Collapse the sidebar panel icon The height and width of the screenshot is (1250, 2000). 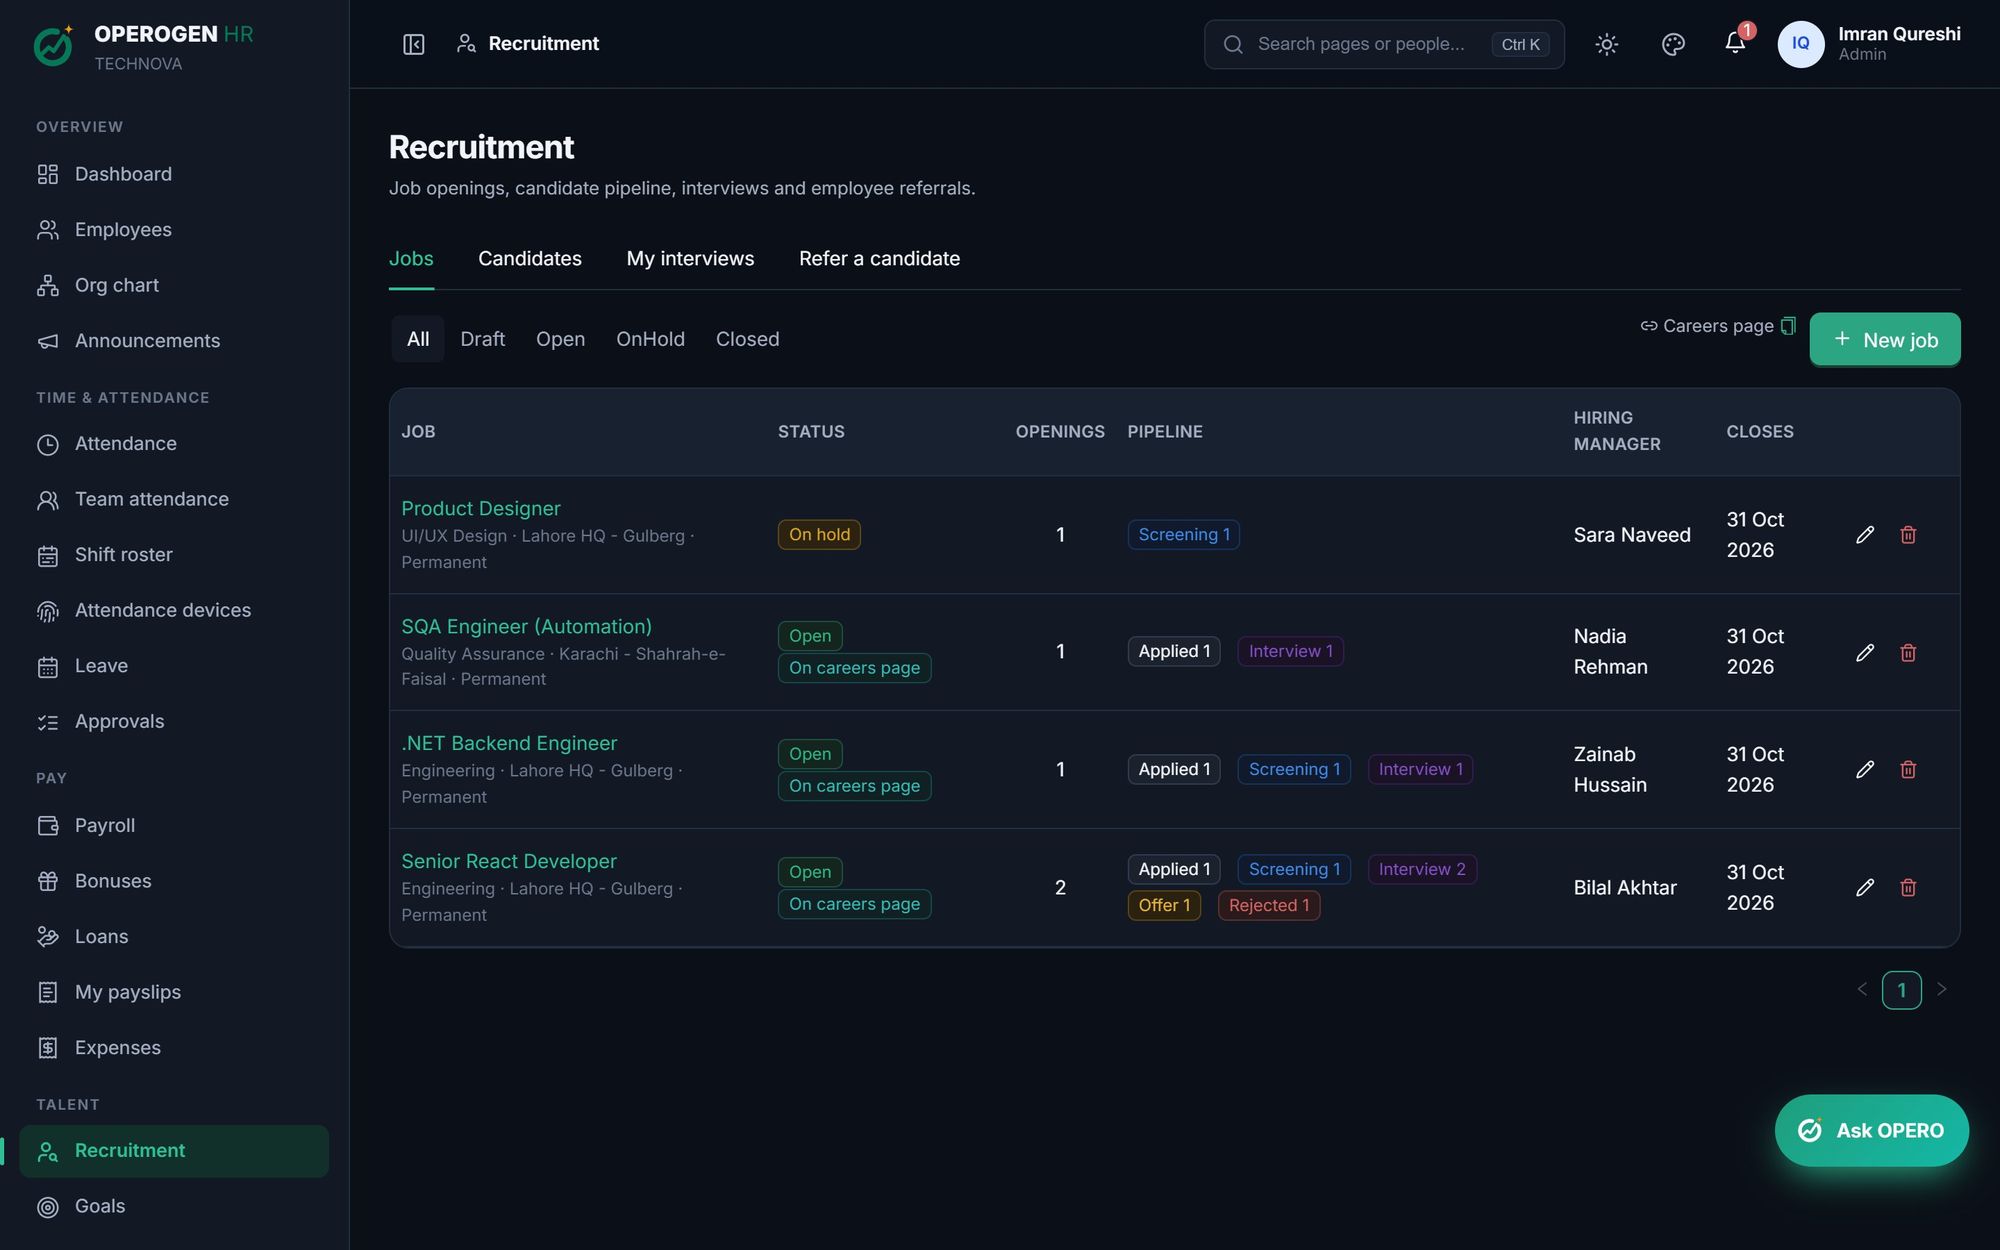(x=413, y=44)
